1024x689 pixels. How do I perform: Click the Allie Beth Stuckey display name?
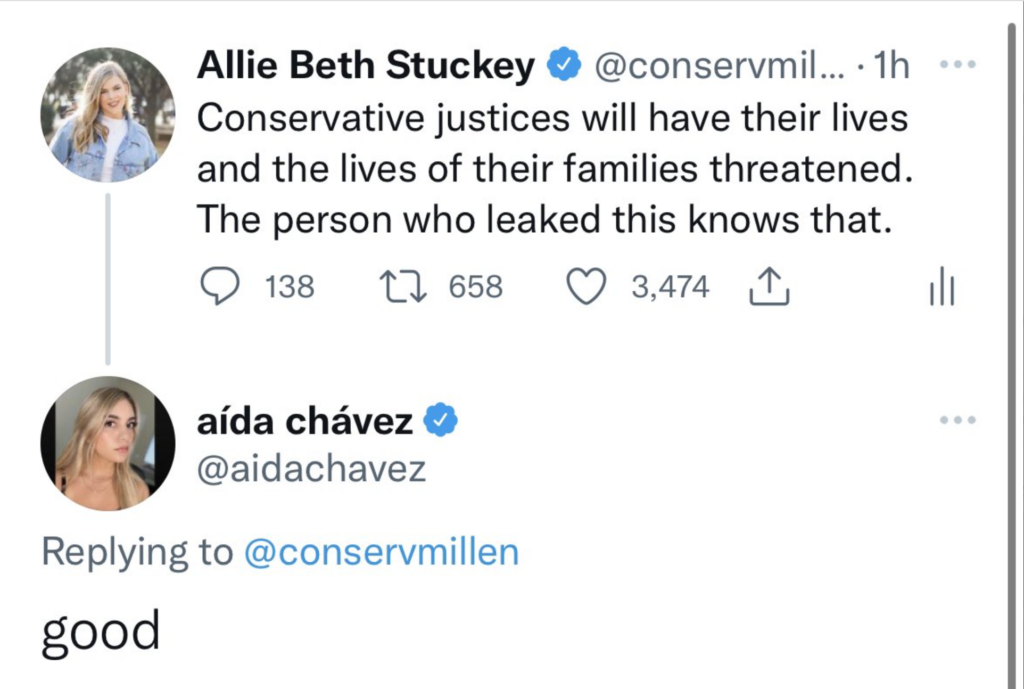click(x=366, y=67)
